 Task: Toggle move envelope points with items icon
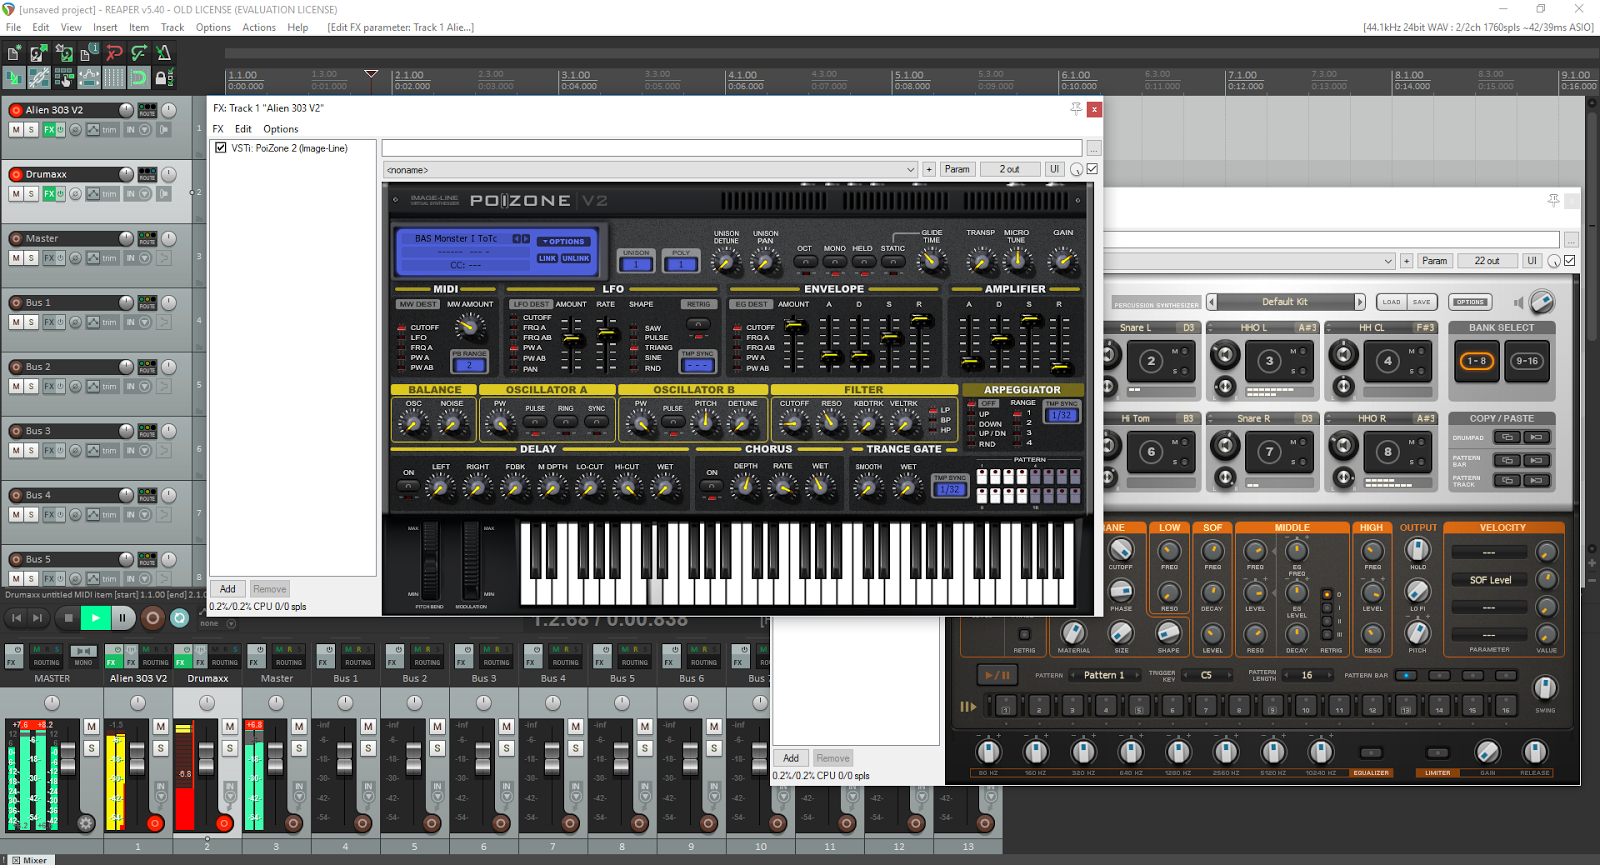tap(89, 77)
